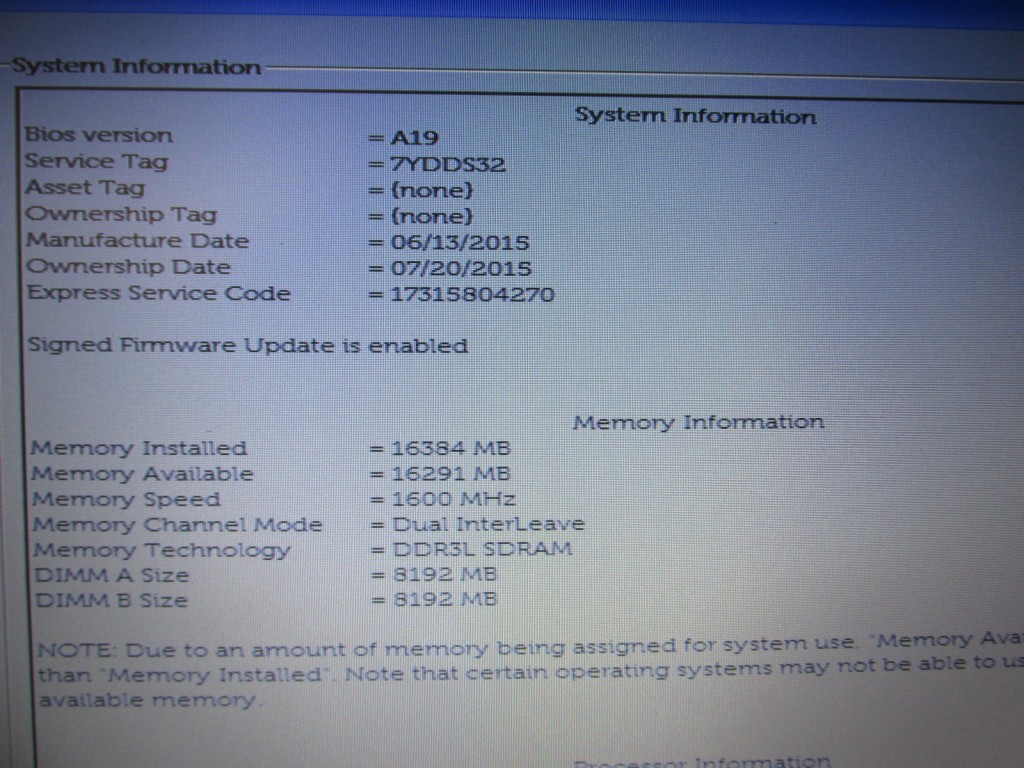The width and height of the screenshot is (1024, 768).
Task: Click the Bios version value A19
Action: coord(414,138)
